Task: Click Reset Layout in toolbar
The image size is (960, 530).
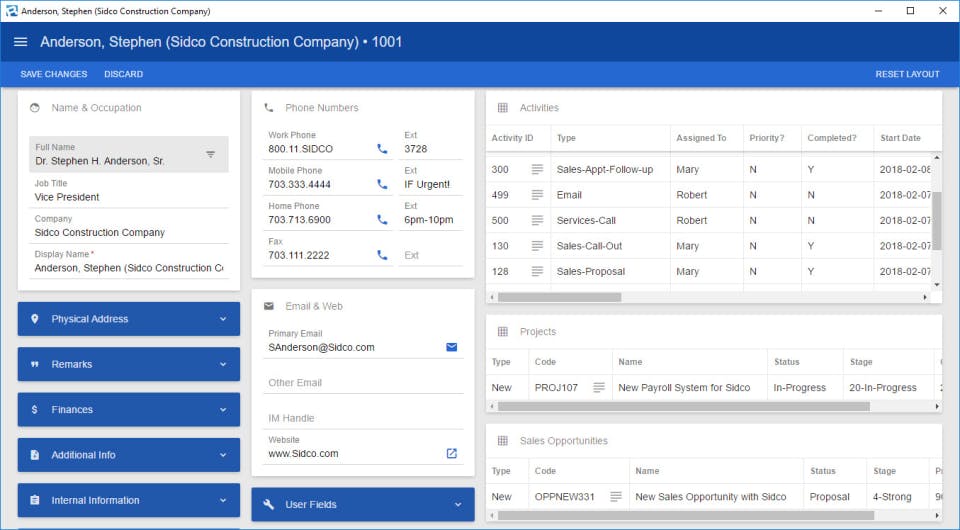Action: 907,74
